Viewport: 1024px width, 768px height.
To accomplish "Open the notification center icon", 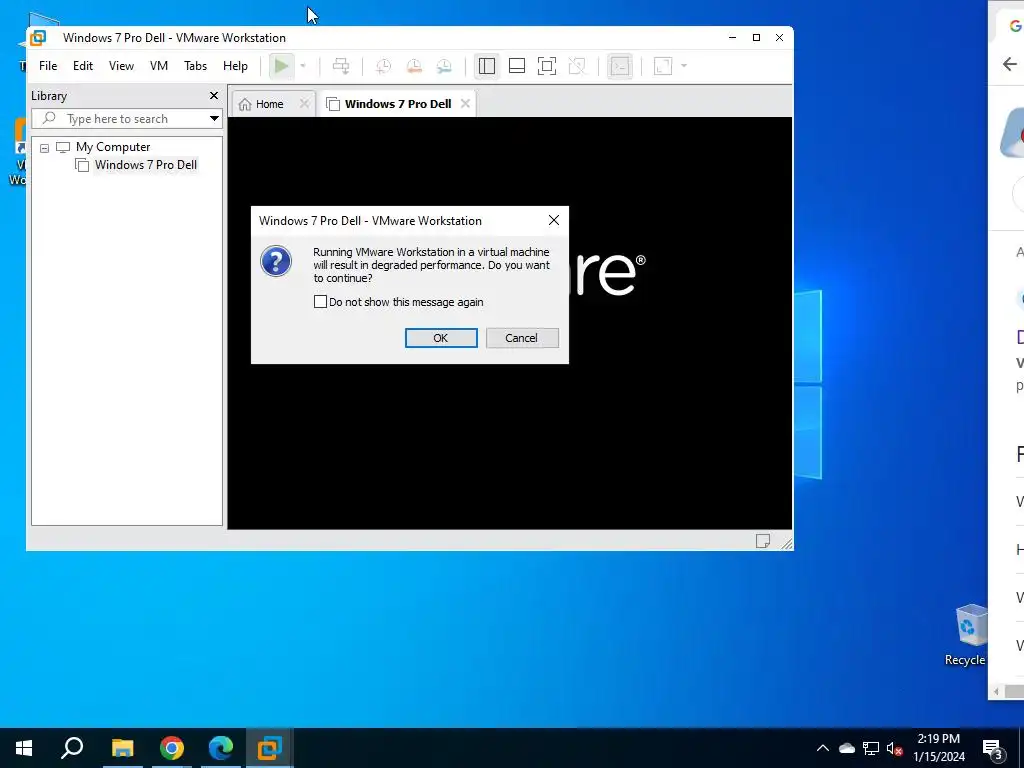I will [993, 748].
